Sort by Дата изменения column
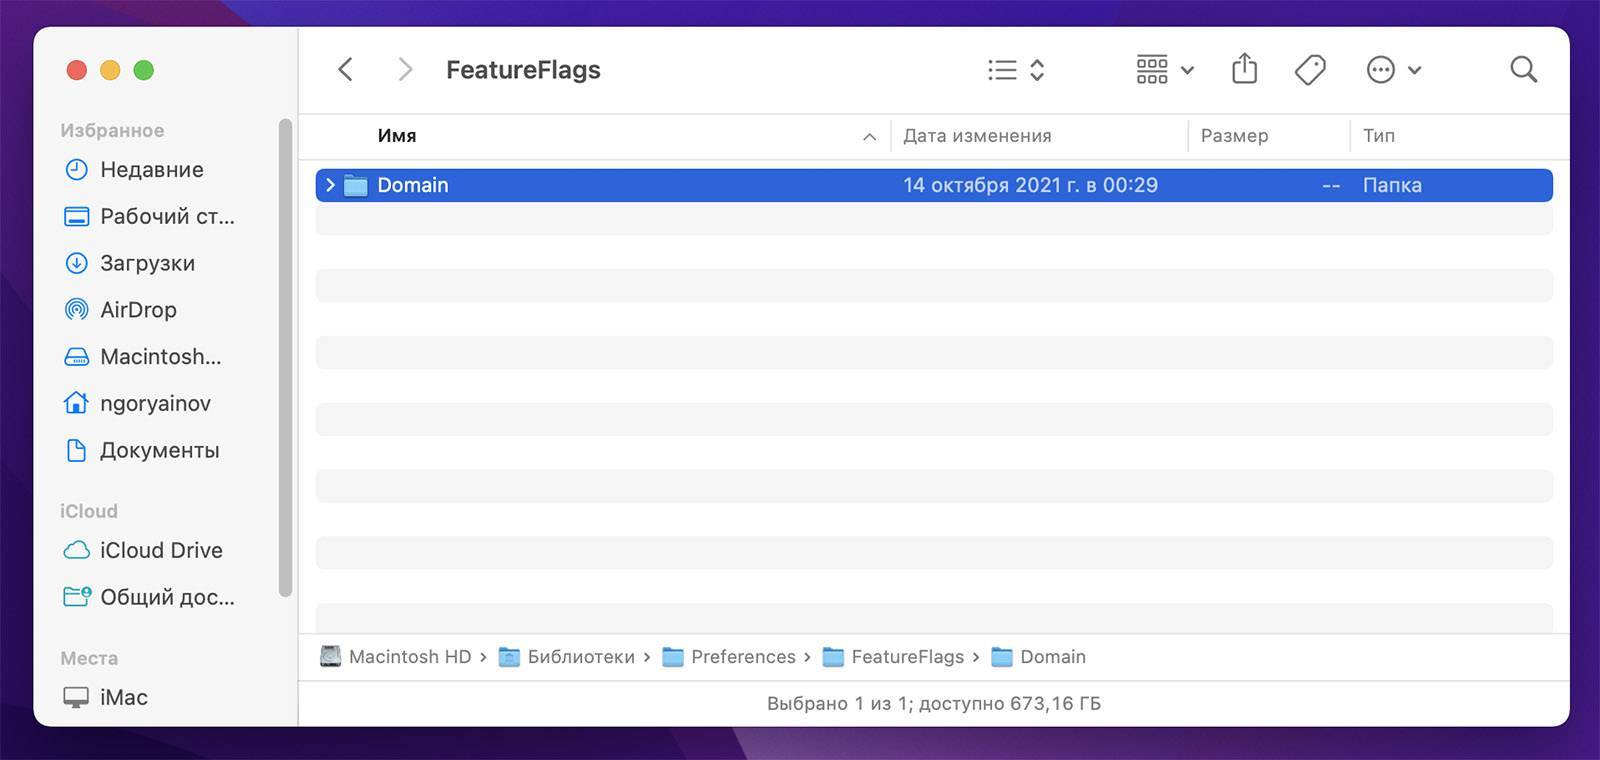The height and width of the screenshot is (760, 1600). click(977, 136)
